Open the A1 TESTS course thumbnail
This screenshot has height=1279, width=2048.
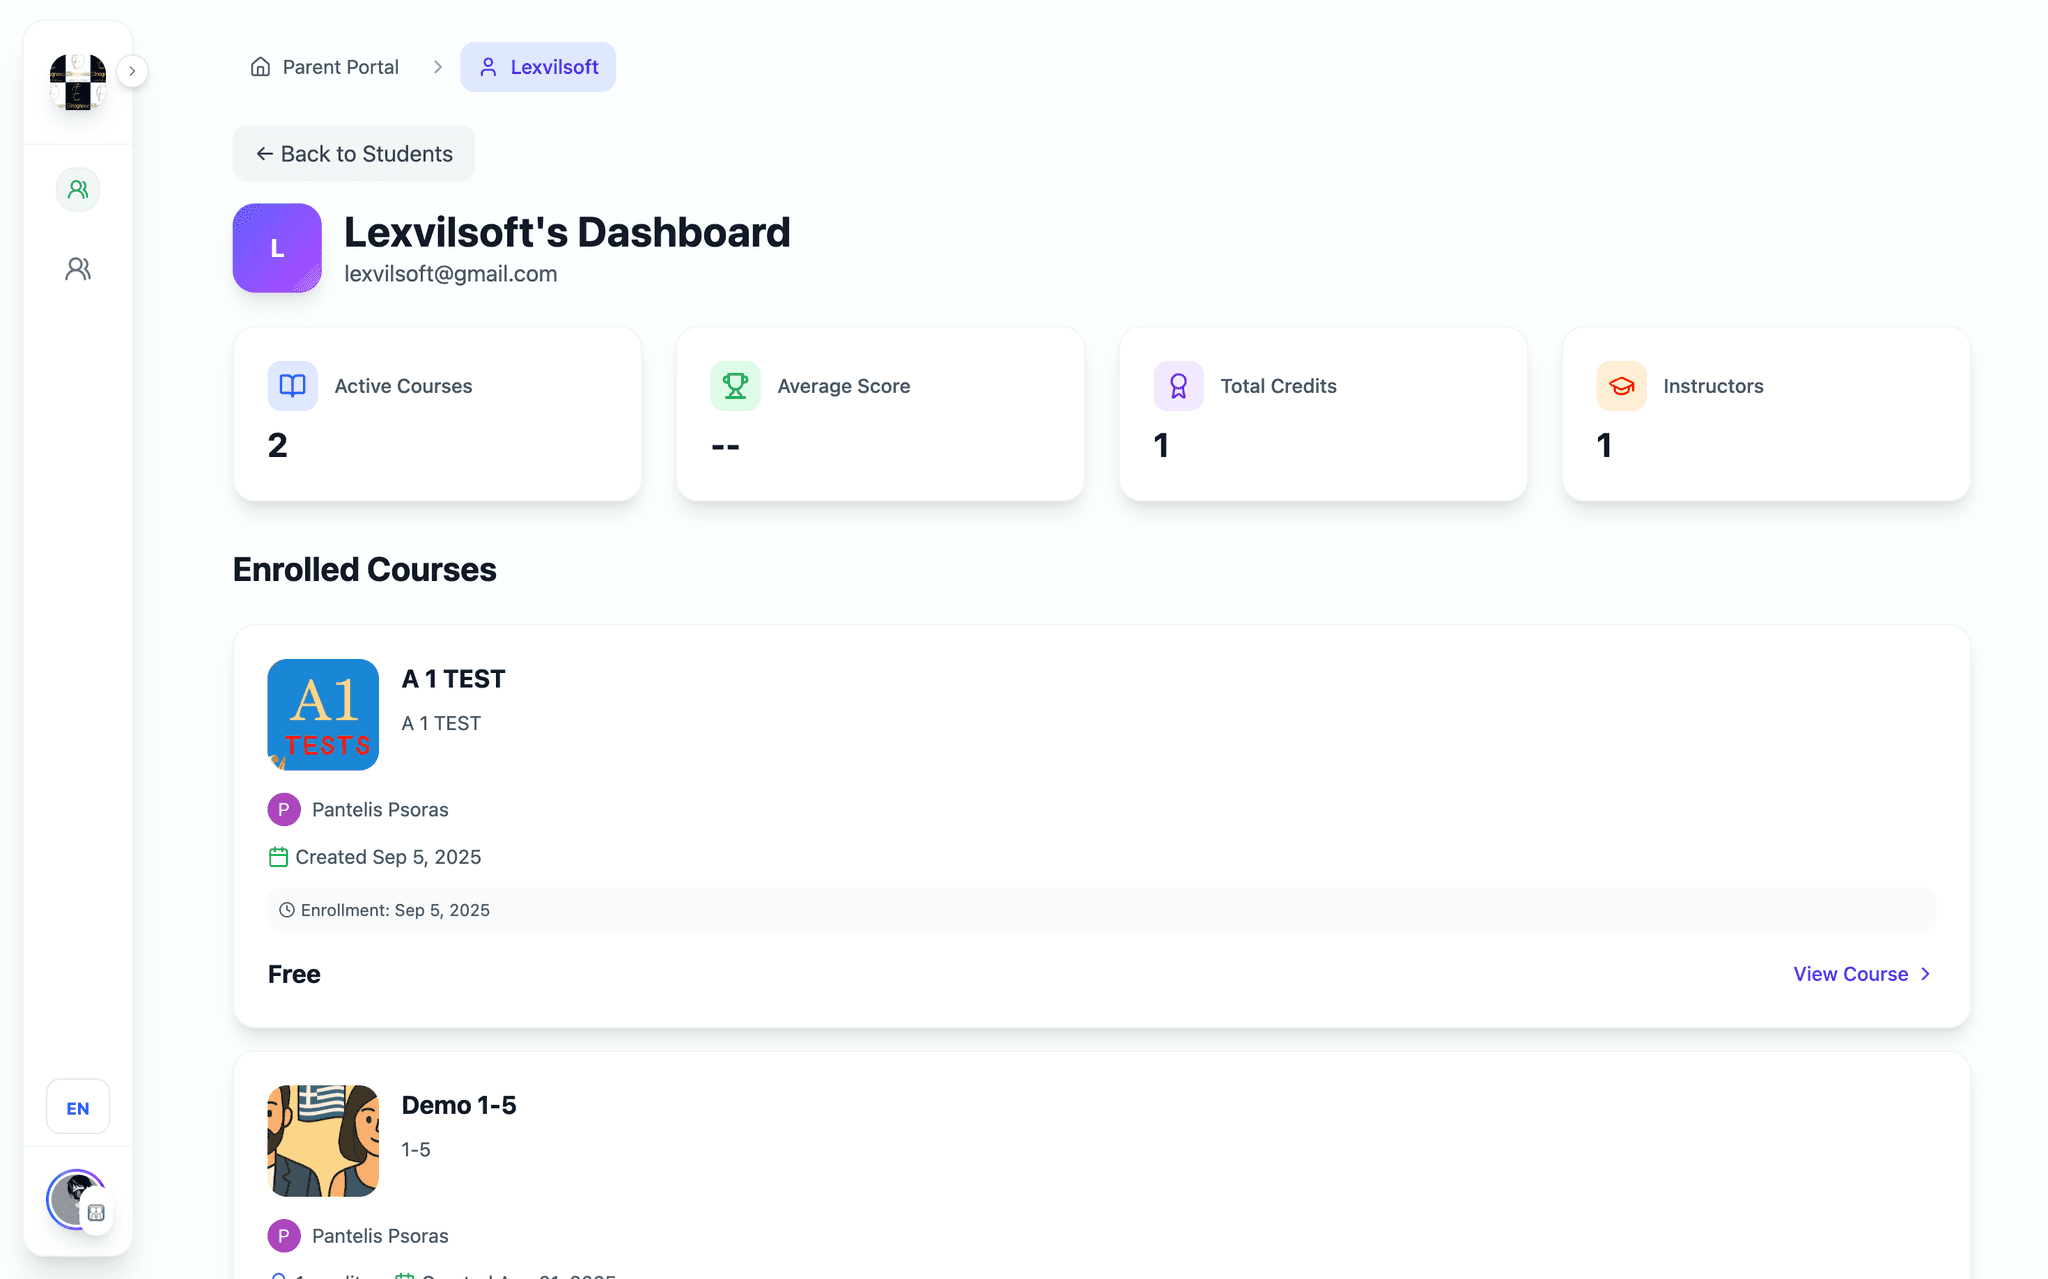(323, 714)
